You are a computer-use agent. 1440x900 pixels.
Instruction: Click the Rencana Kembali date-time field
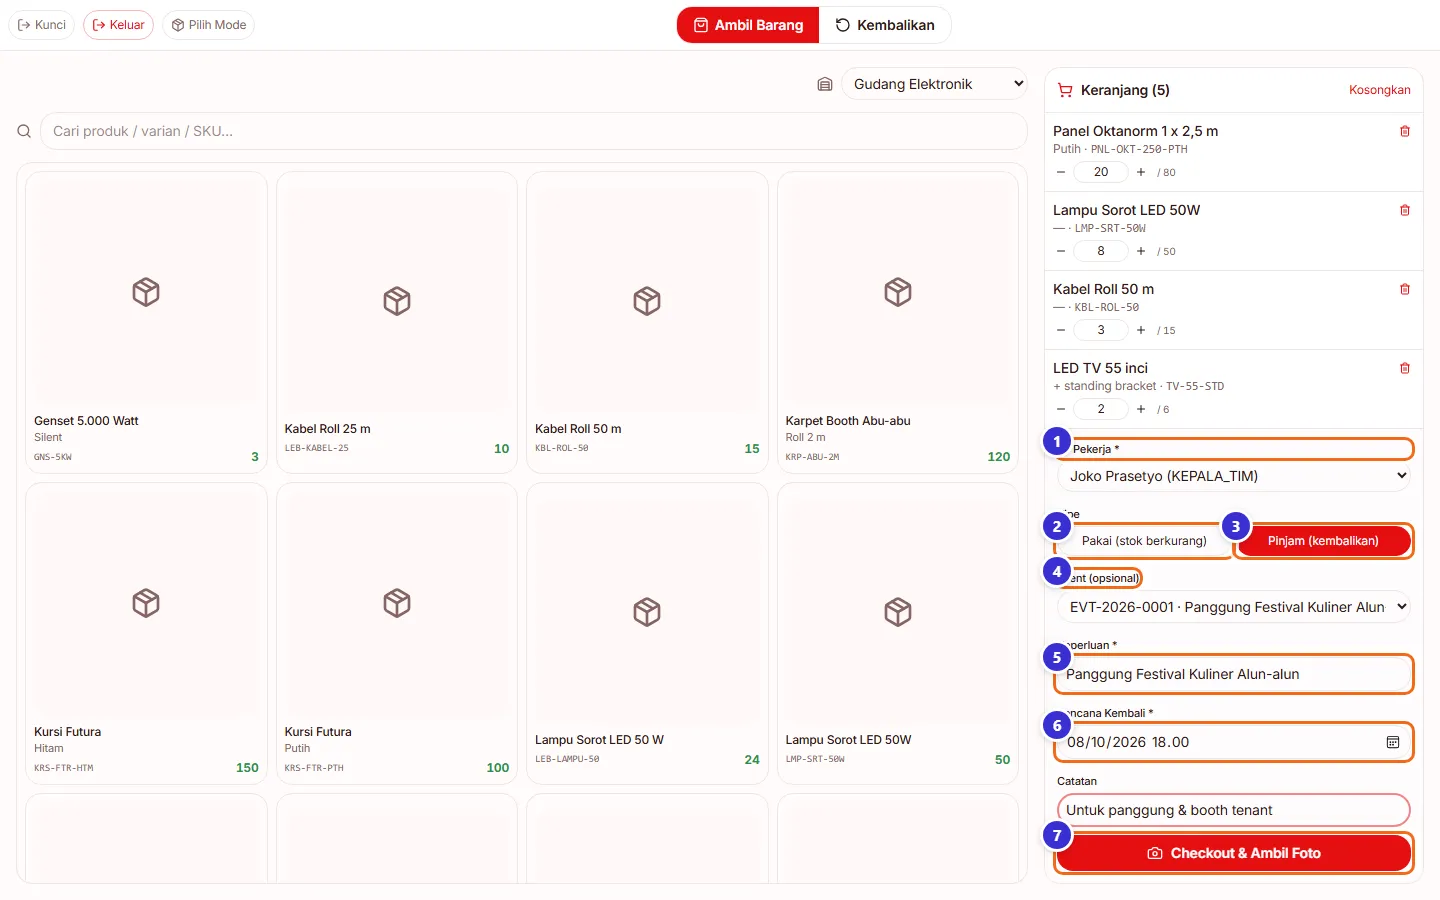(1234, 742)
